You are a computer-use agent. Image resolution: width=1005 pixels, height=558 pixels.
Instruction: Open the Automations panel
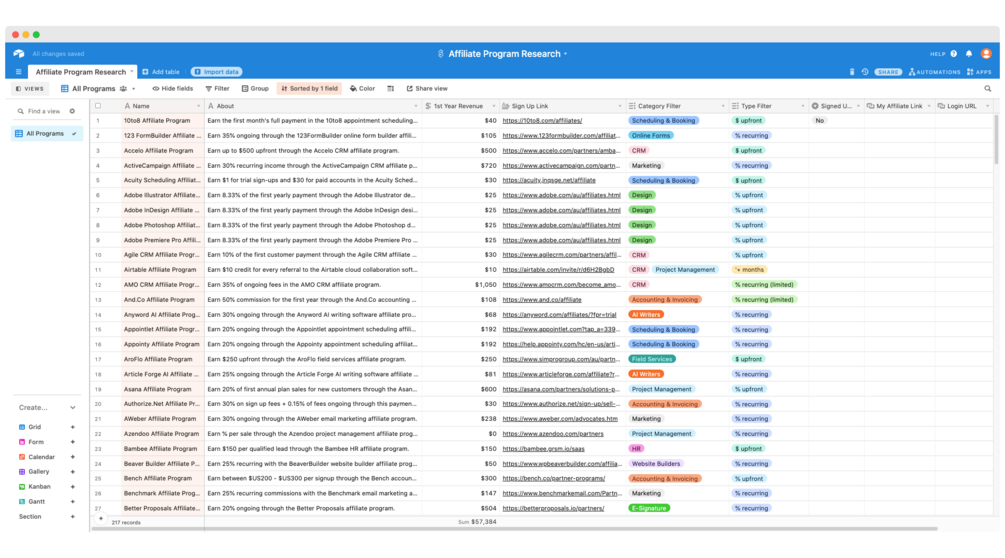click(x=934, y=72)
